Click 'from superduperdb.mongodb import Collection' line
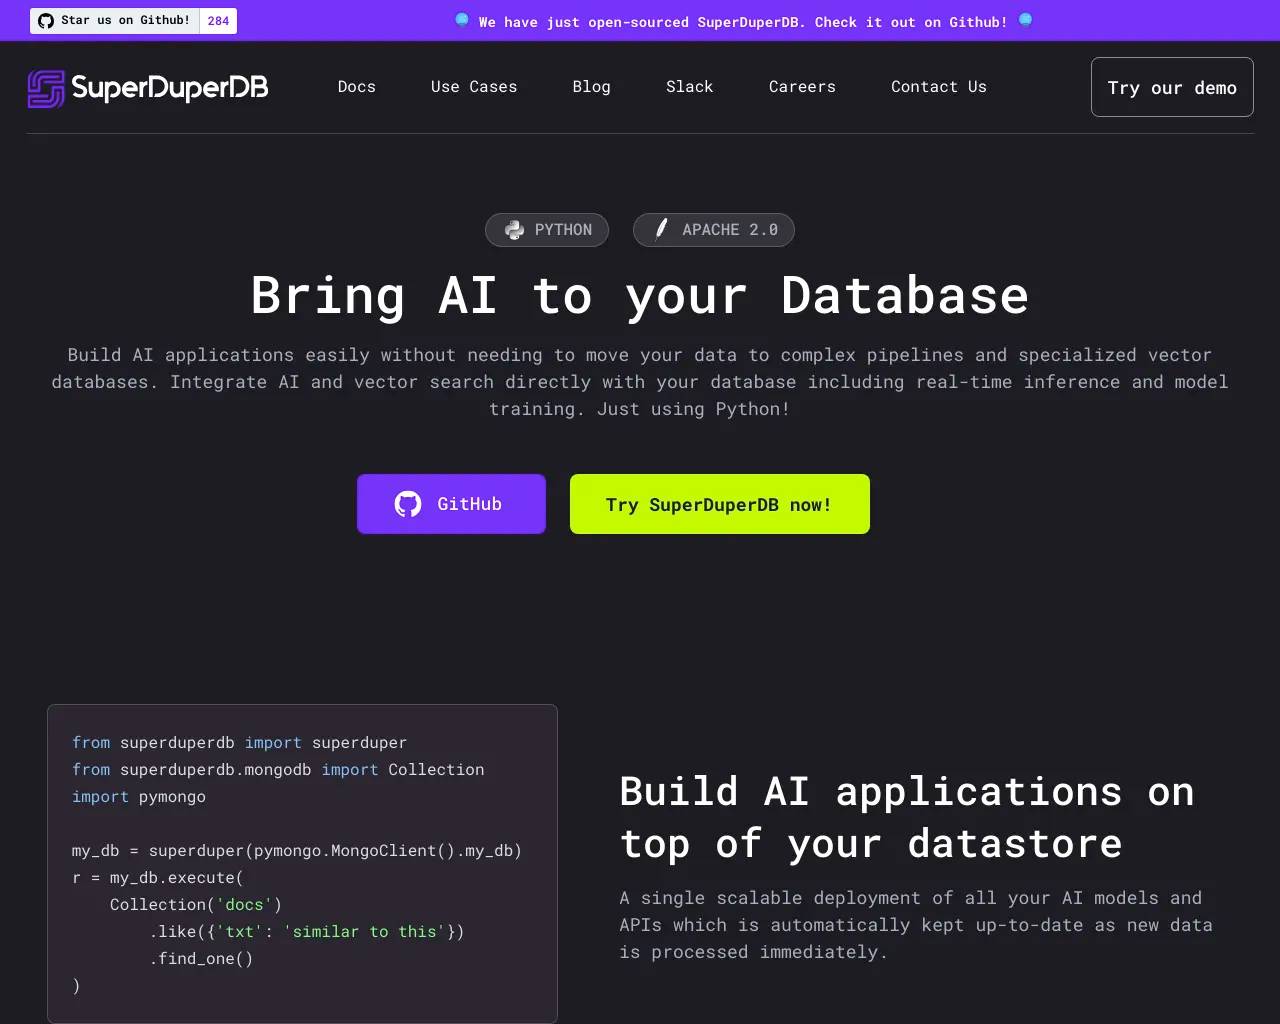Viewport: 1280px width, 1024px height. pyautogui.click(x=278, y=770)
